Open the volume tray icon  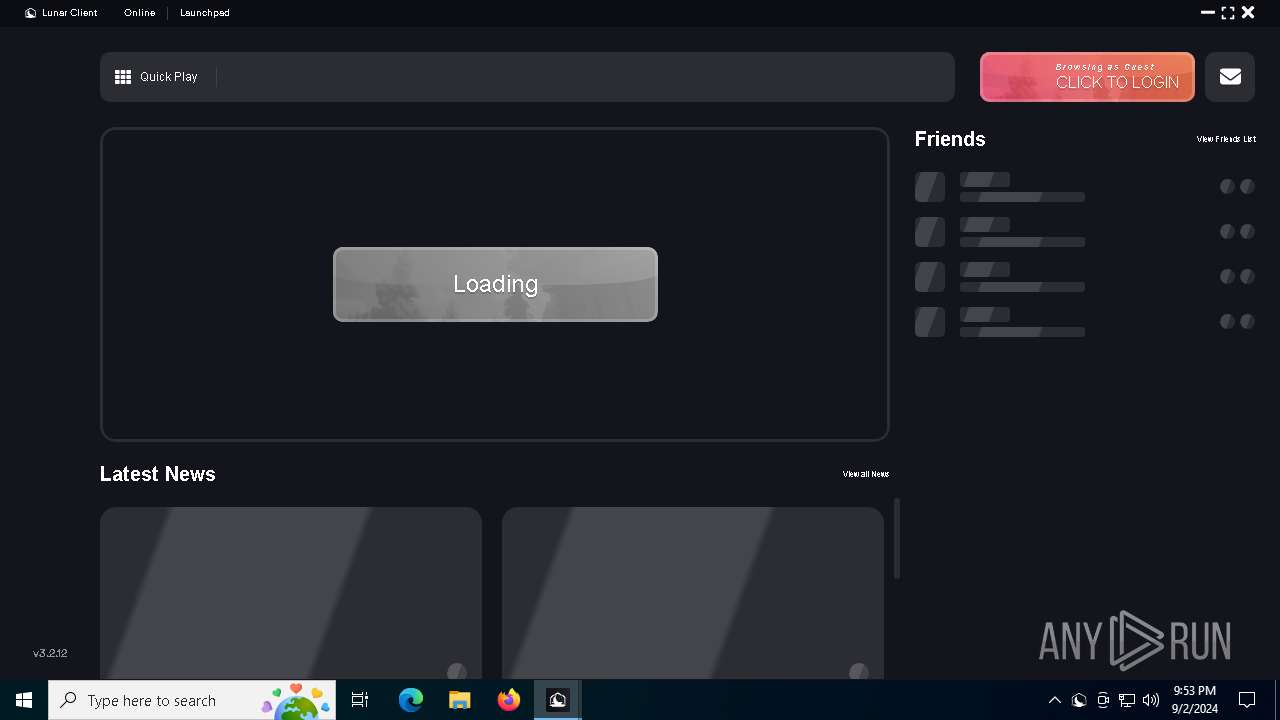click(x=1151, y=700)
